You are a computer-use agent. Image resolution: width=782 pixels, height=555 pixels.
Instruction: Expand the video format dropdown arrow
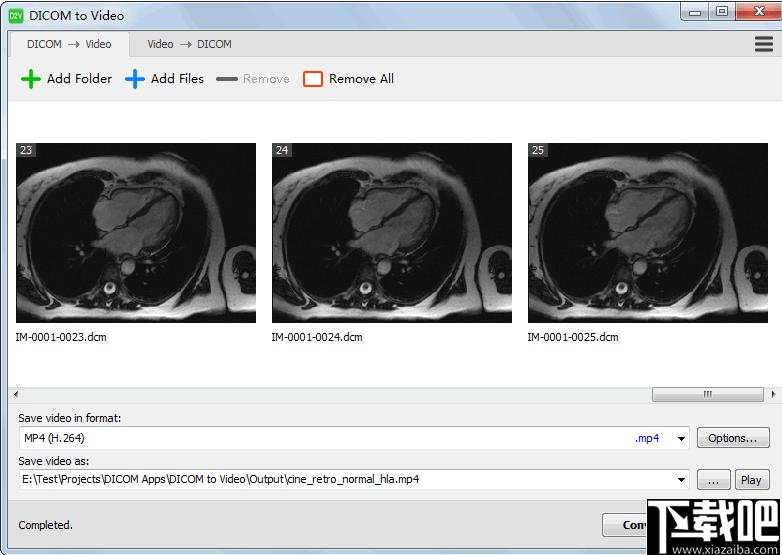[x=681, y=439]
